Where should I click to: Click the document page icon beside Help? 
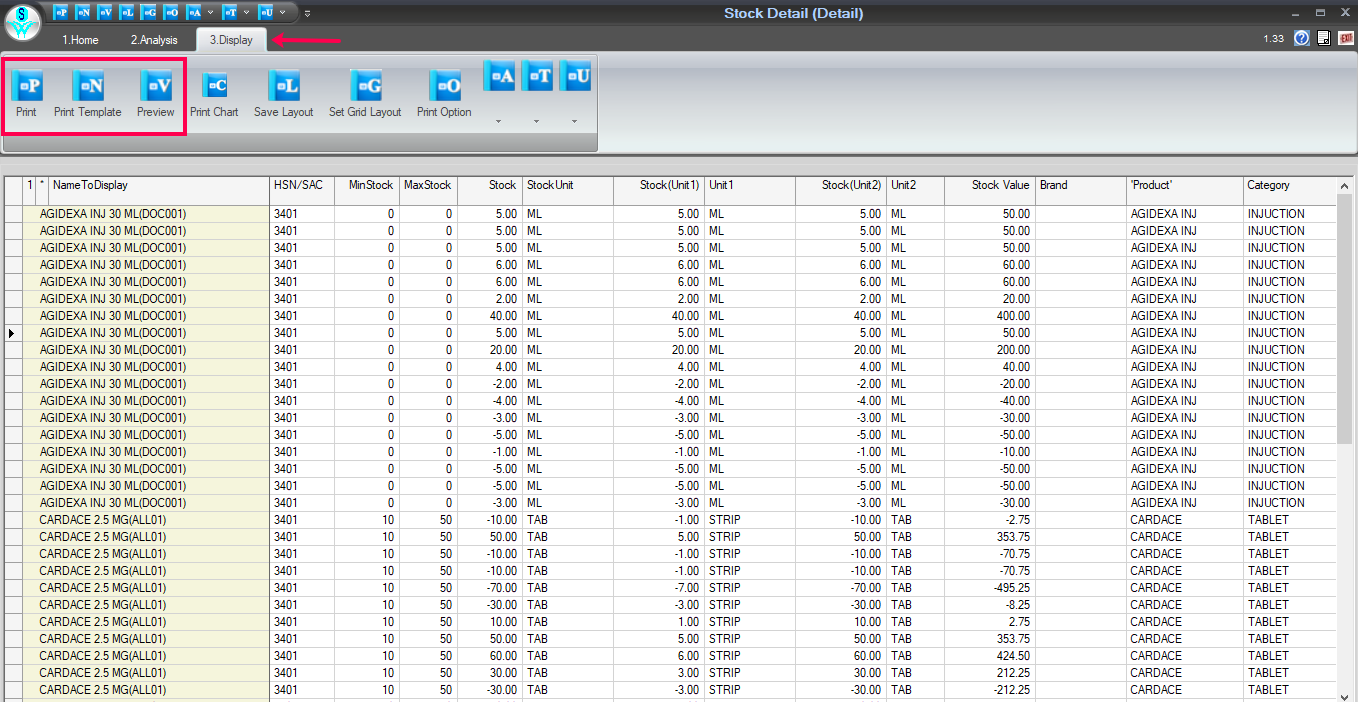pos(1323,38)
